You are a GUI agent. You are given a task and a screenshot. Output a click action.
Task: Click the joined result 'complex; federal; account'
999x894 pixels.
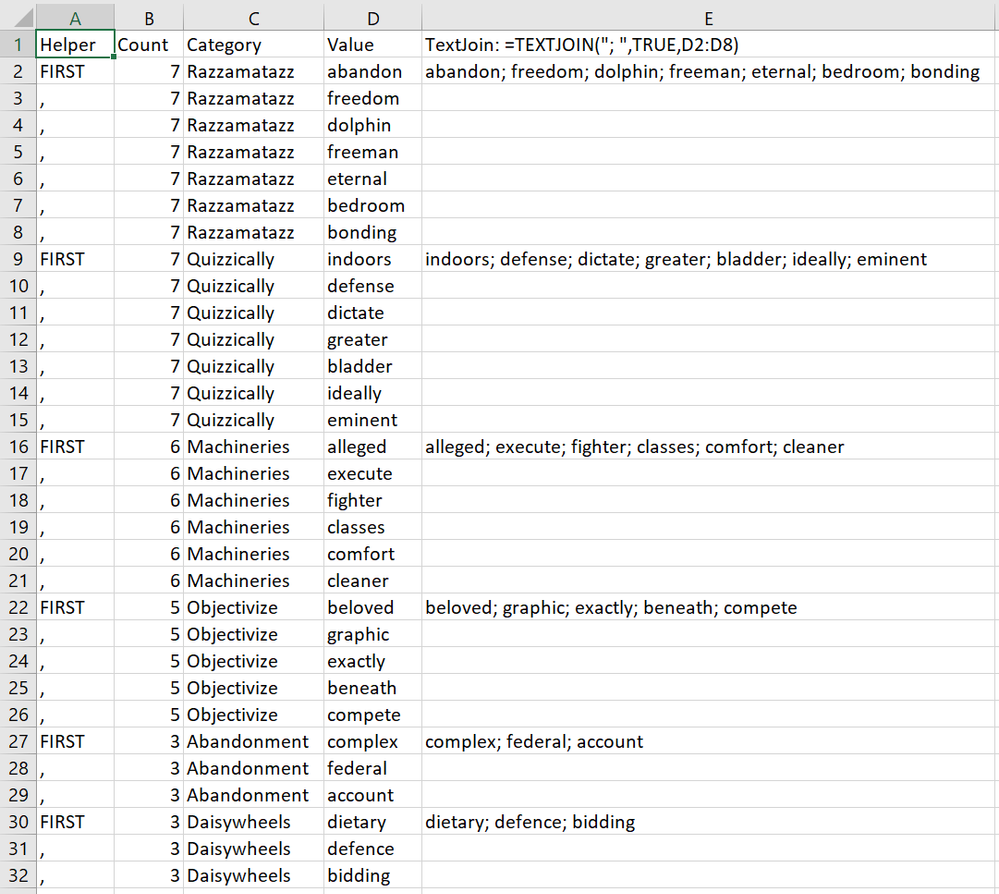click(708, 742)
